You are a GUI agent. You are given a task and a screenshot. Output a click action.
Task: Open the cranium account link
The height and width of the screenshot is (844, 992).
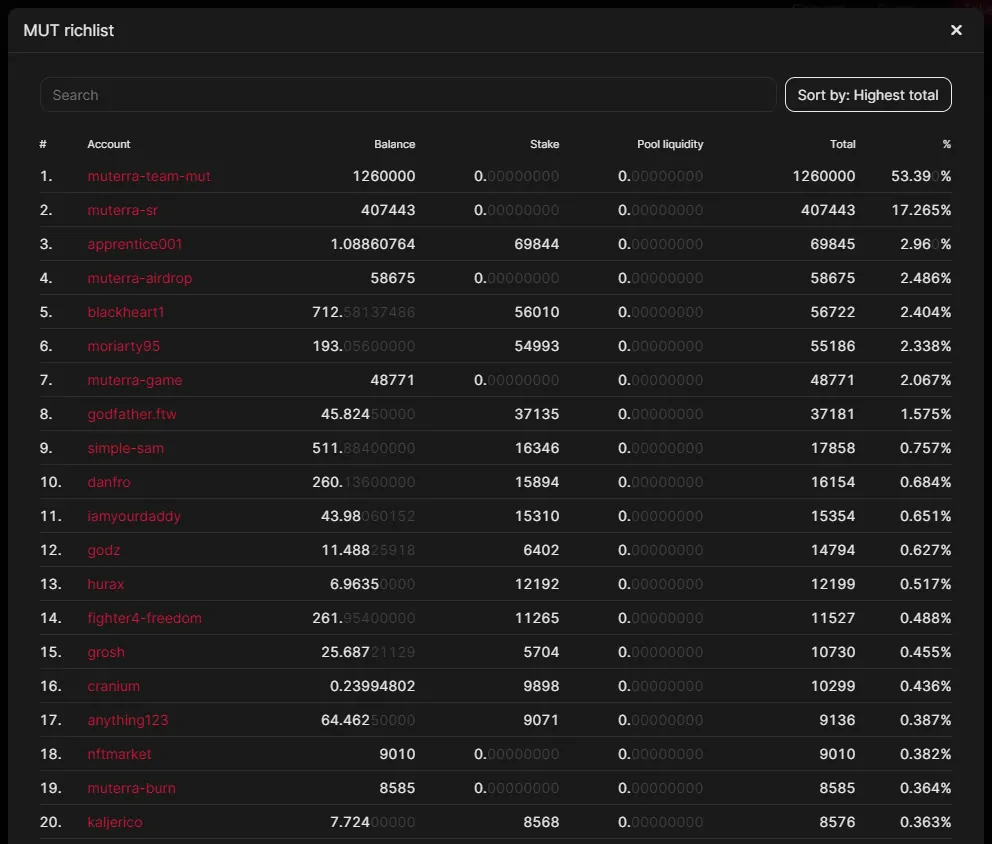[114, 686]
